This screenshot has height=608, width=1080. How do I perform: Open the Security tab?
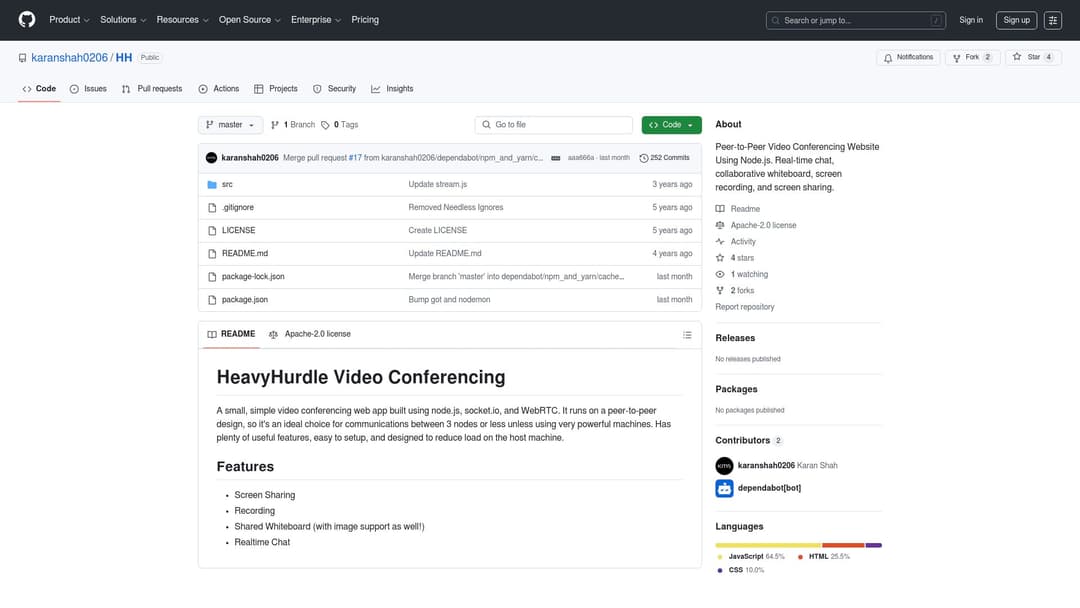coord(334,89)
